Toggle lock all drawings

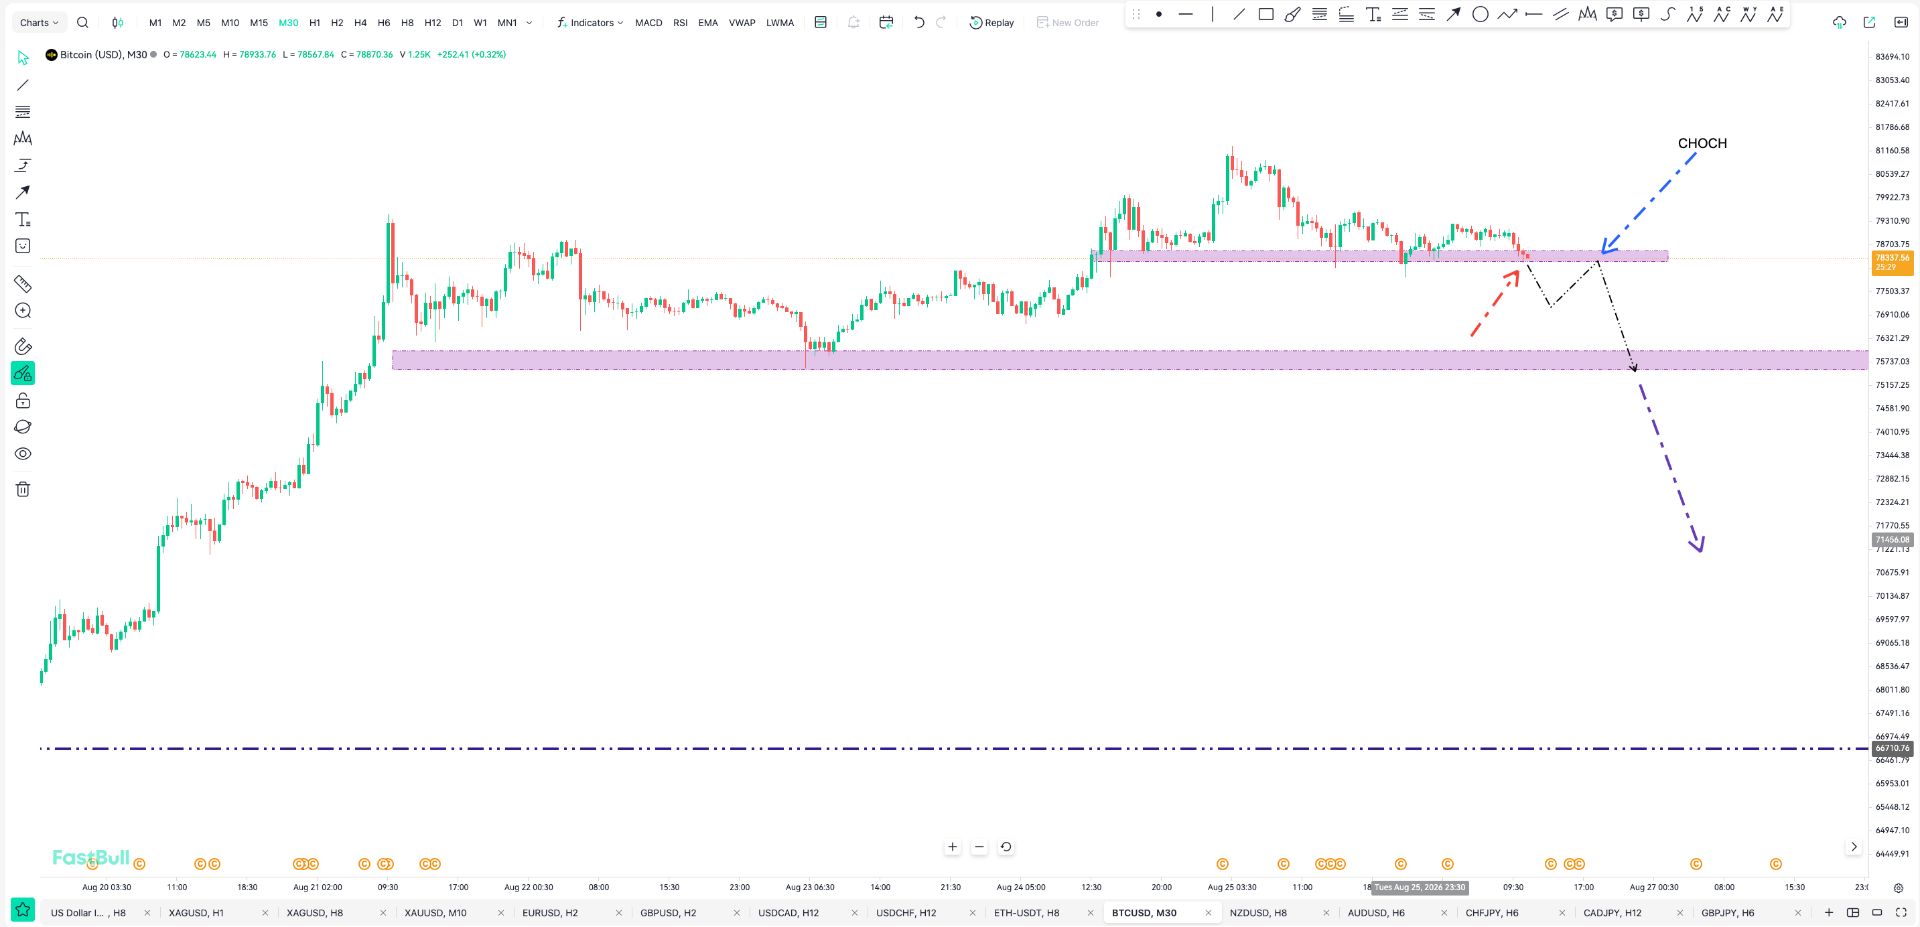(x=23, y=400)
